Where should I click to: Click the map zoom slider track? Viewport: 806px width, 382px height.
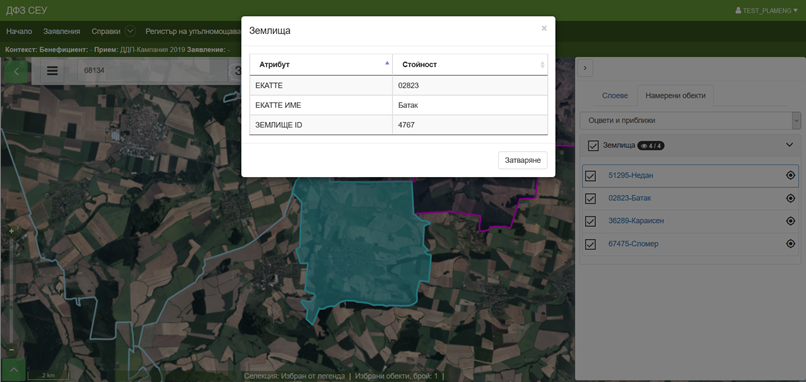click(x=11, y=290)
